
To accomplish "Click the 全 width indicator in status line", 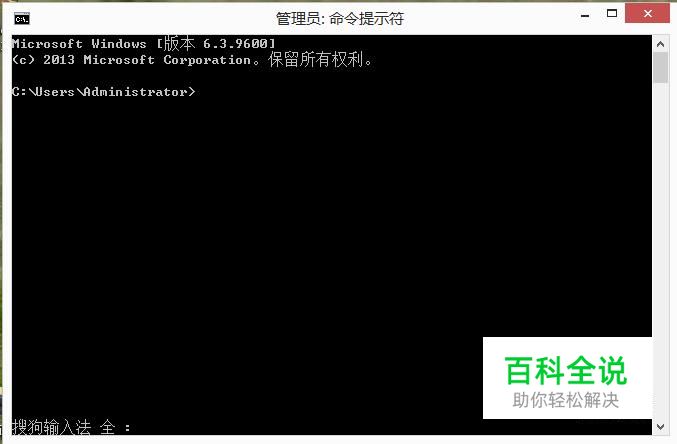I will 108,427.
